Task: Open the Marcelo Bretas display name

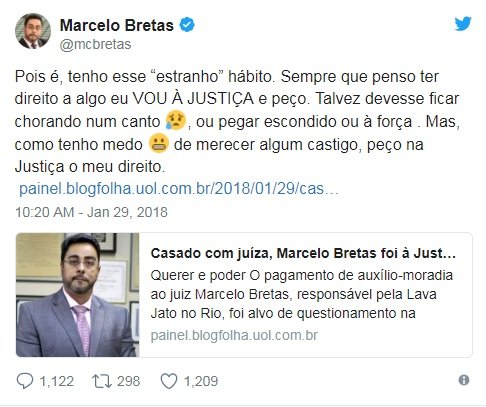Action: (x=117, y=25)
